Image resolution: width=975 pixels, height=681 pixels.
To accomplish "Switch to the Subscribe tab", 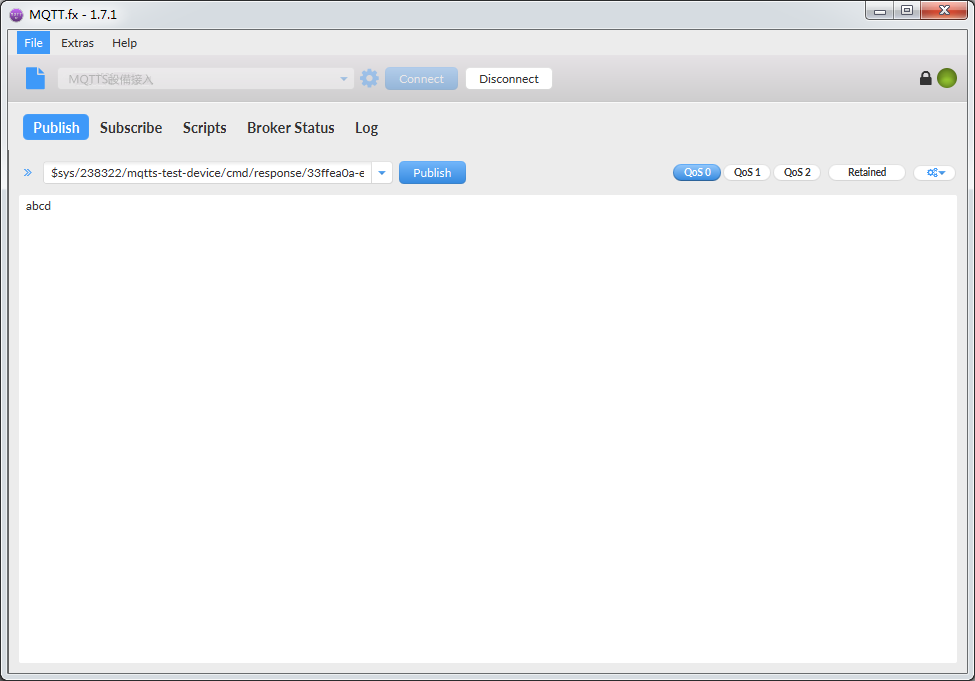I will pos(131,127).
